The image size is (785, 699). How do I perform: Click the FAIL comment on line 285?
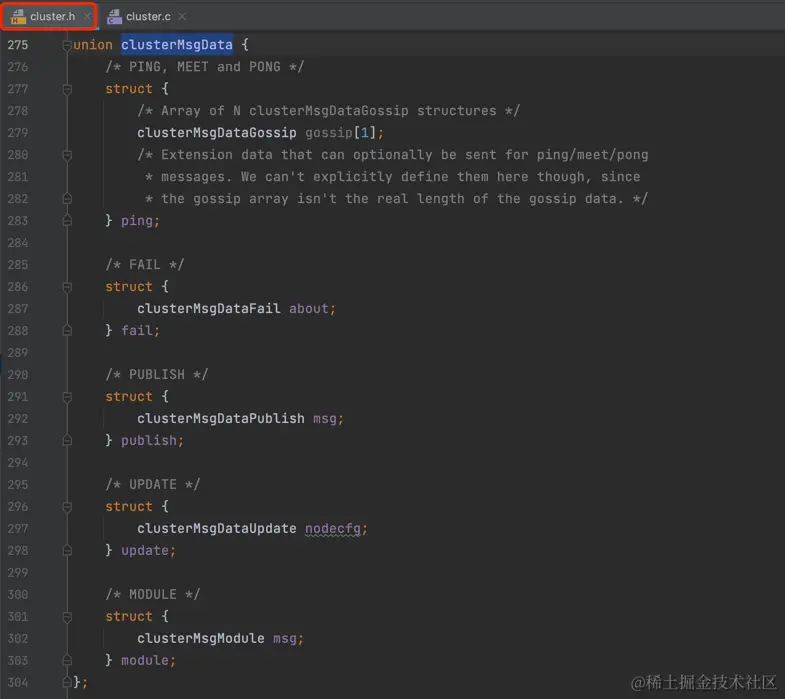tap(145, 264)
